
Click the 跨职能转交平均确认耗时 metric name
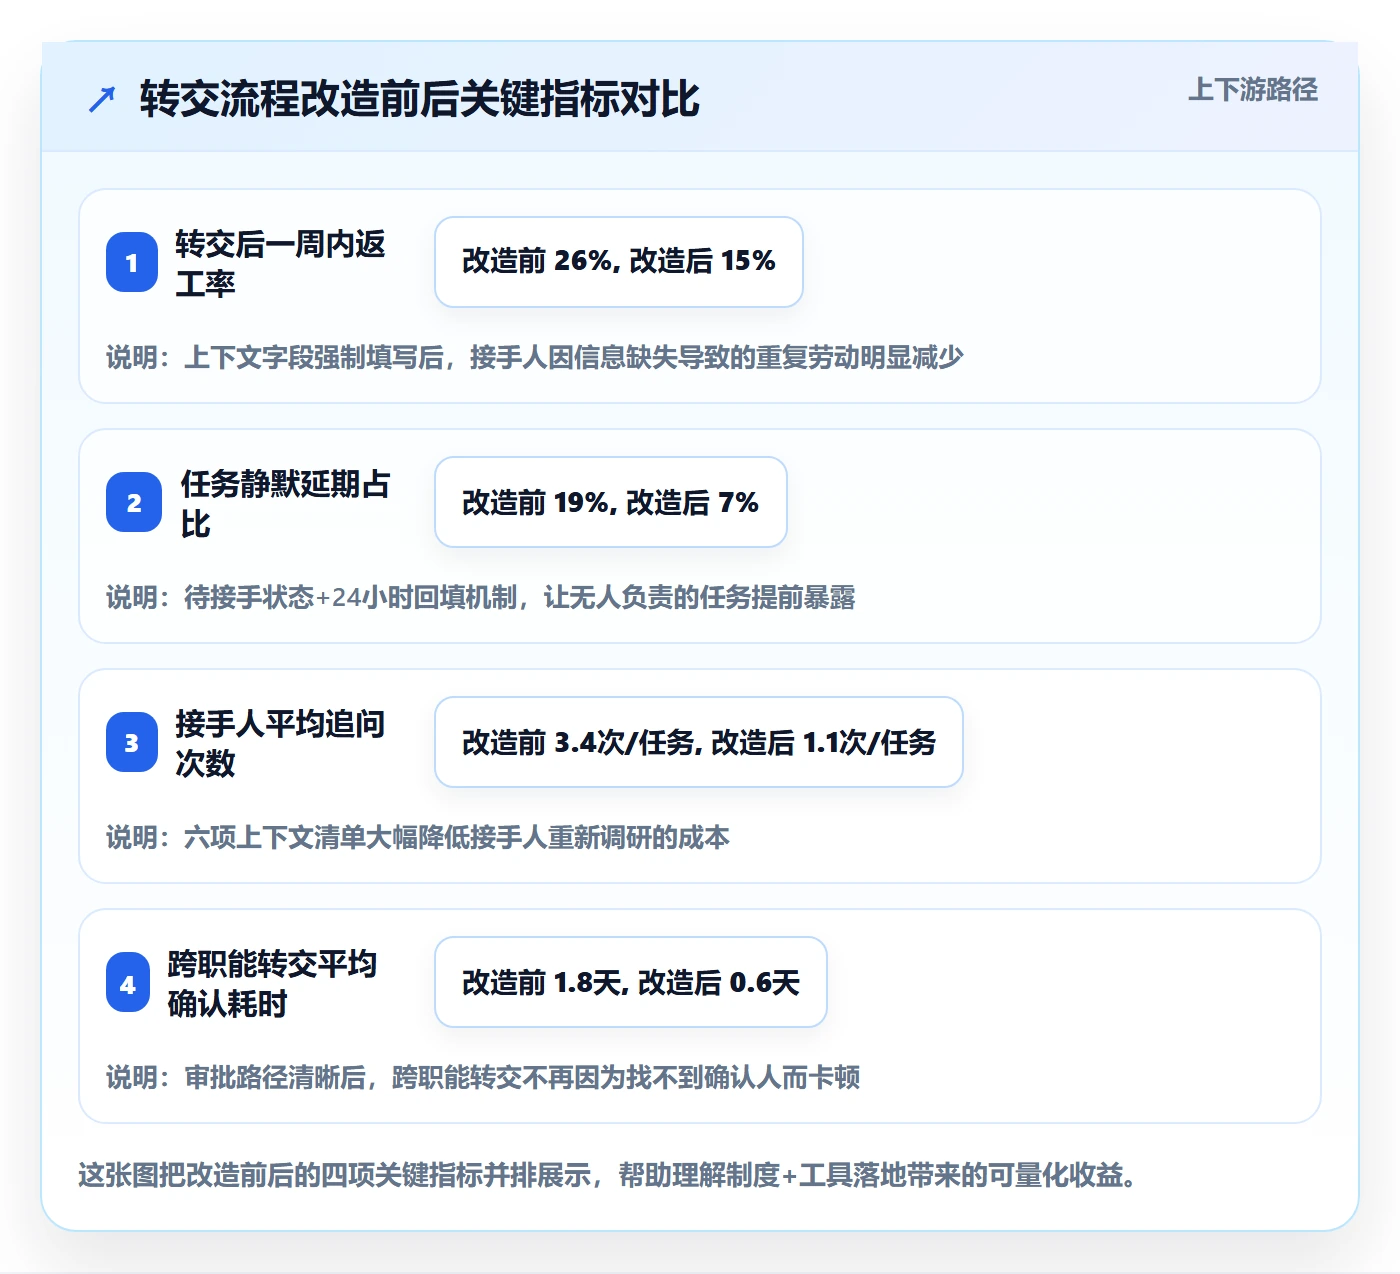pyautogui.click(x=272, y=983)
